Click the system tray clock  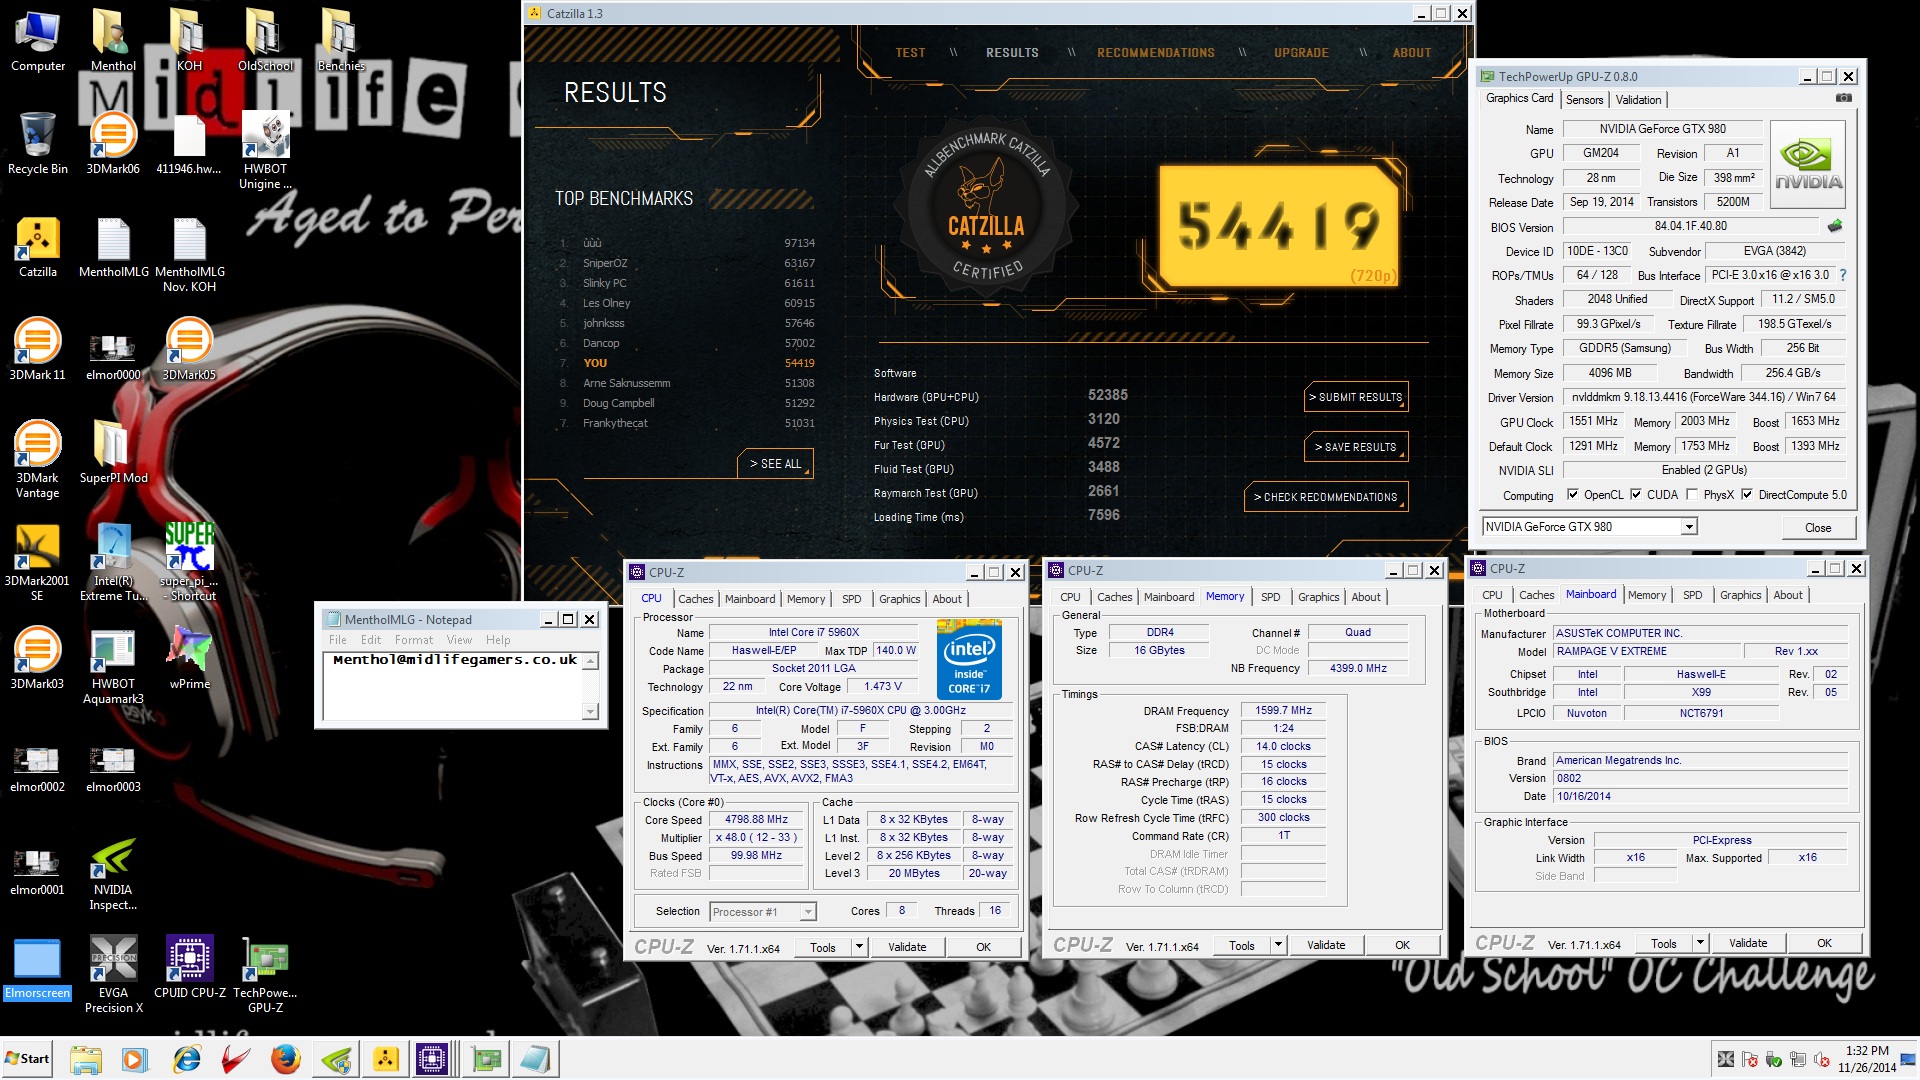point(1866,1059)
